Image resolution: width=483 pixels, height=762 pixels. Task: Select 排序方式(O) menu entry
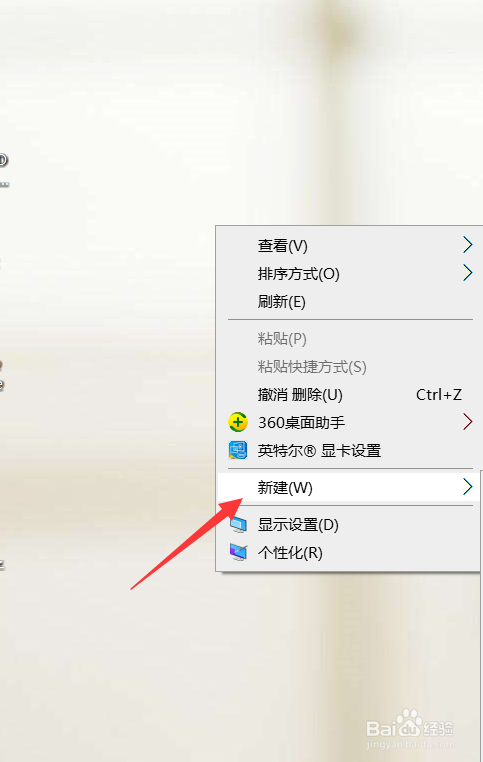pyautogui.click(x=348, y=274)
